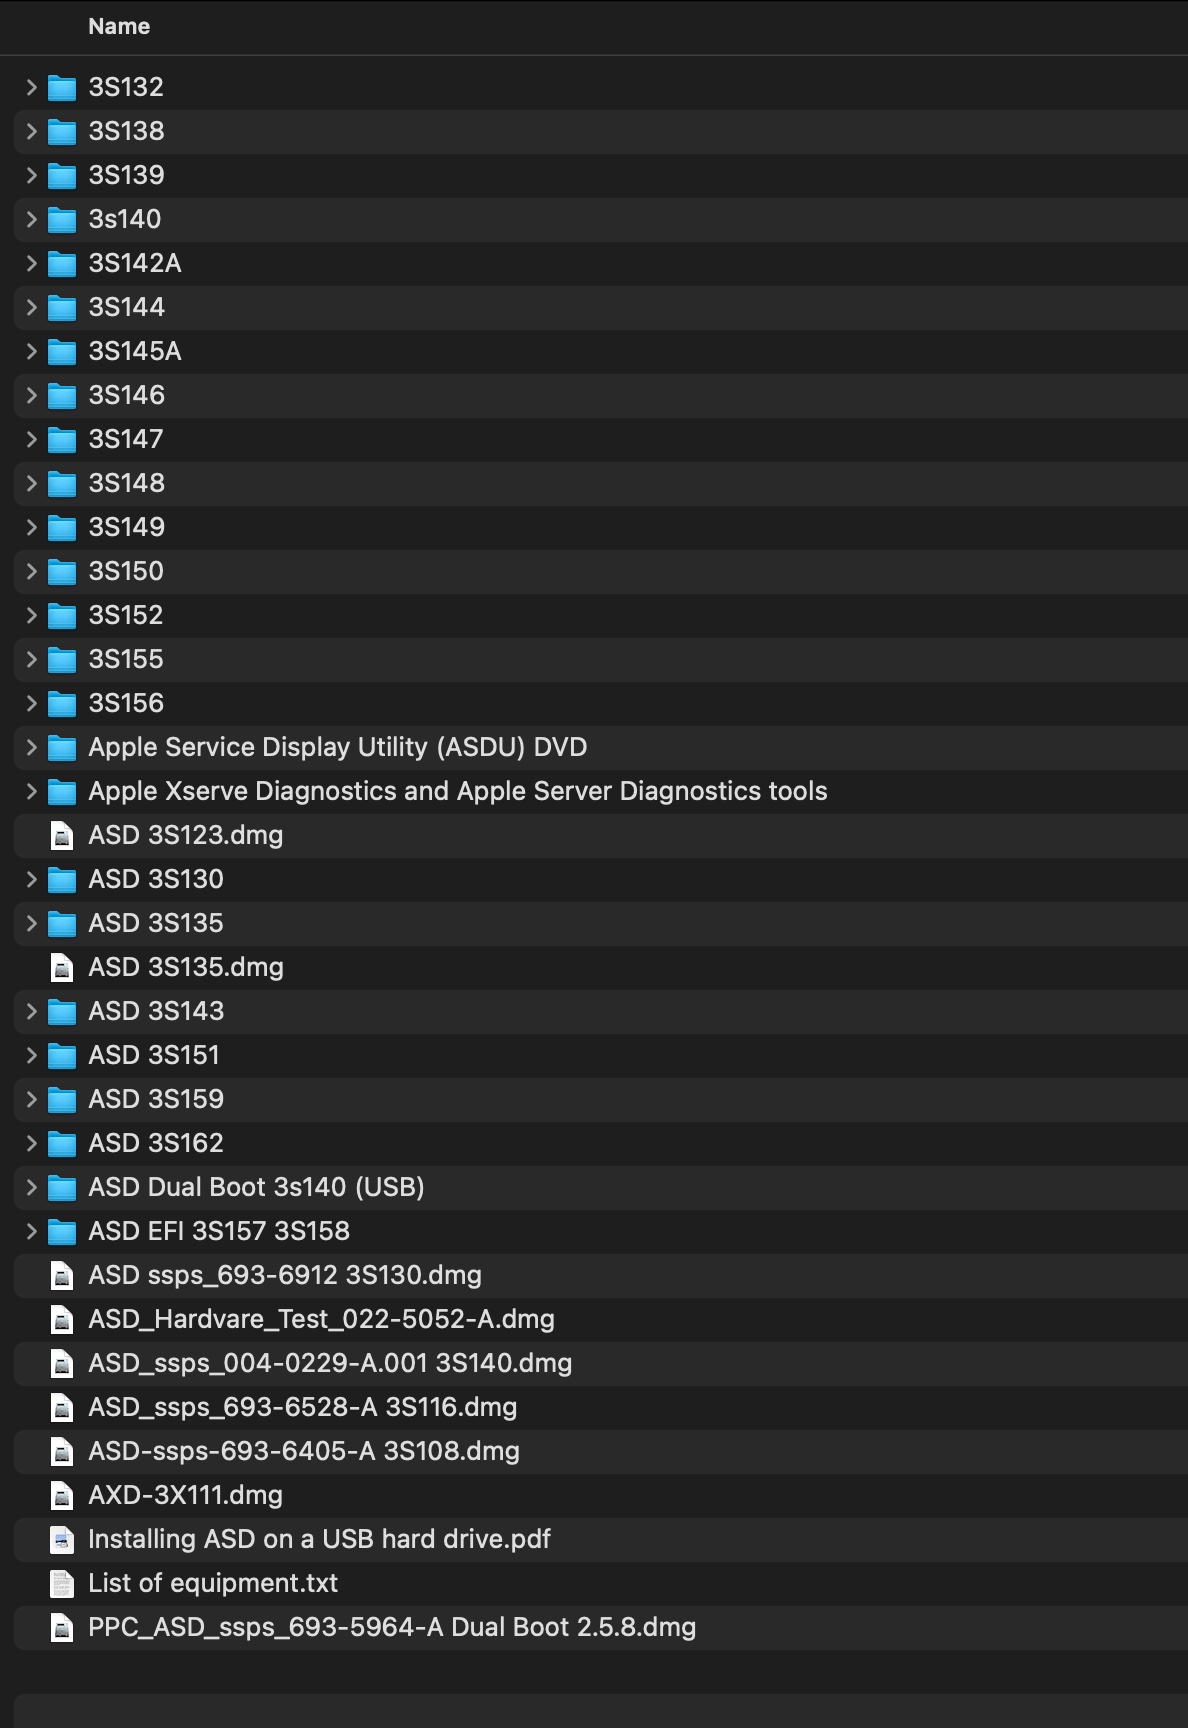Screen dimensions: 1188x1728
Task: Expand the 3S148 folder chevron
Action: tap(31, 484)
